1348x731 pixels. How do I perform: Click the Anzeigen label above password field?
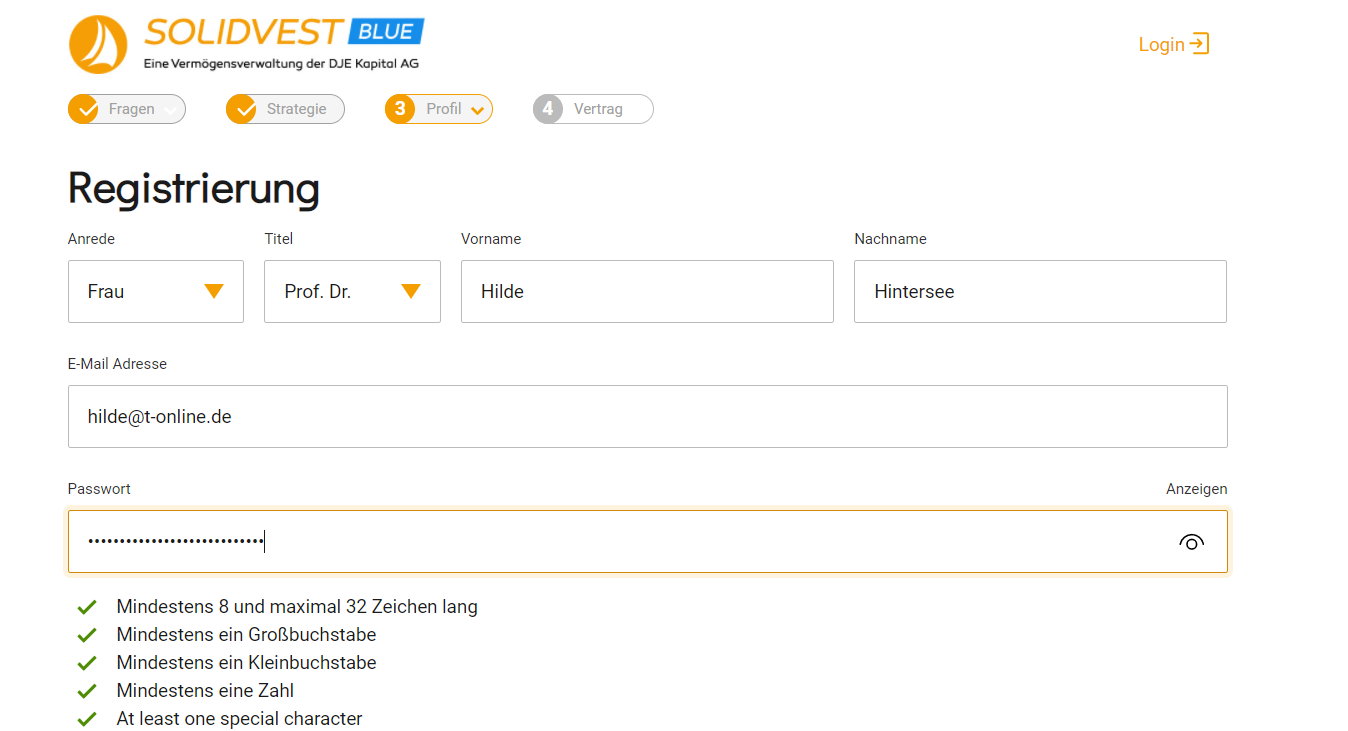tap(1196, 489)
